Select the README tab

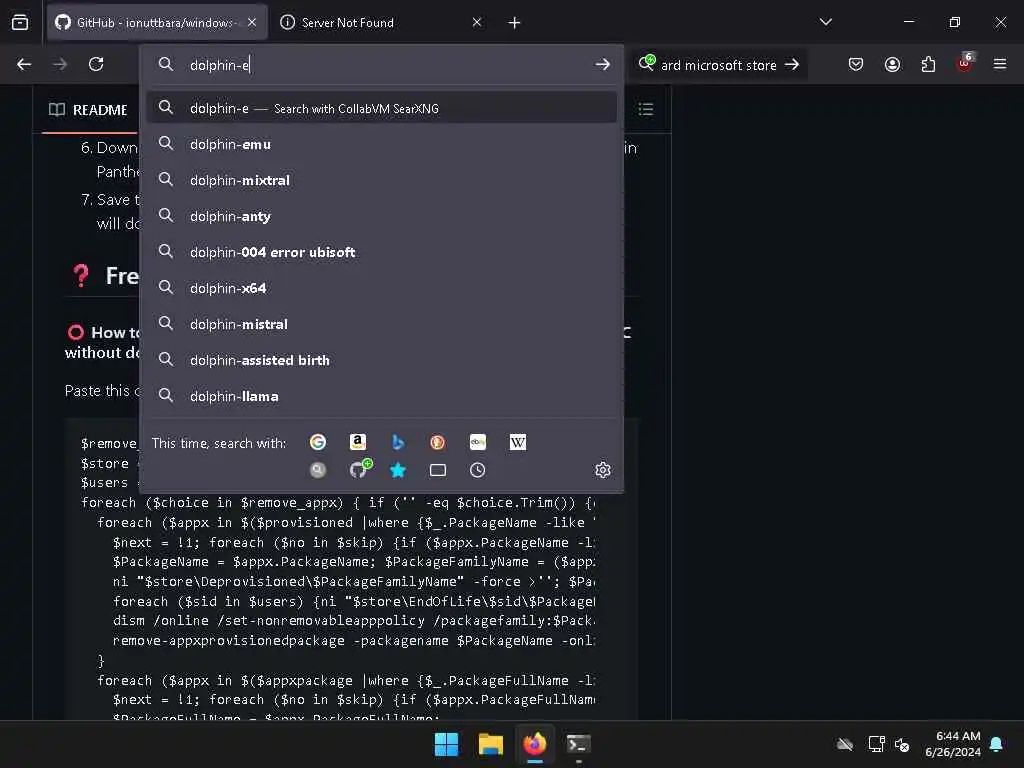[x=89, y=110]
